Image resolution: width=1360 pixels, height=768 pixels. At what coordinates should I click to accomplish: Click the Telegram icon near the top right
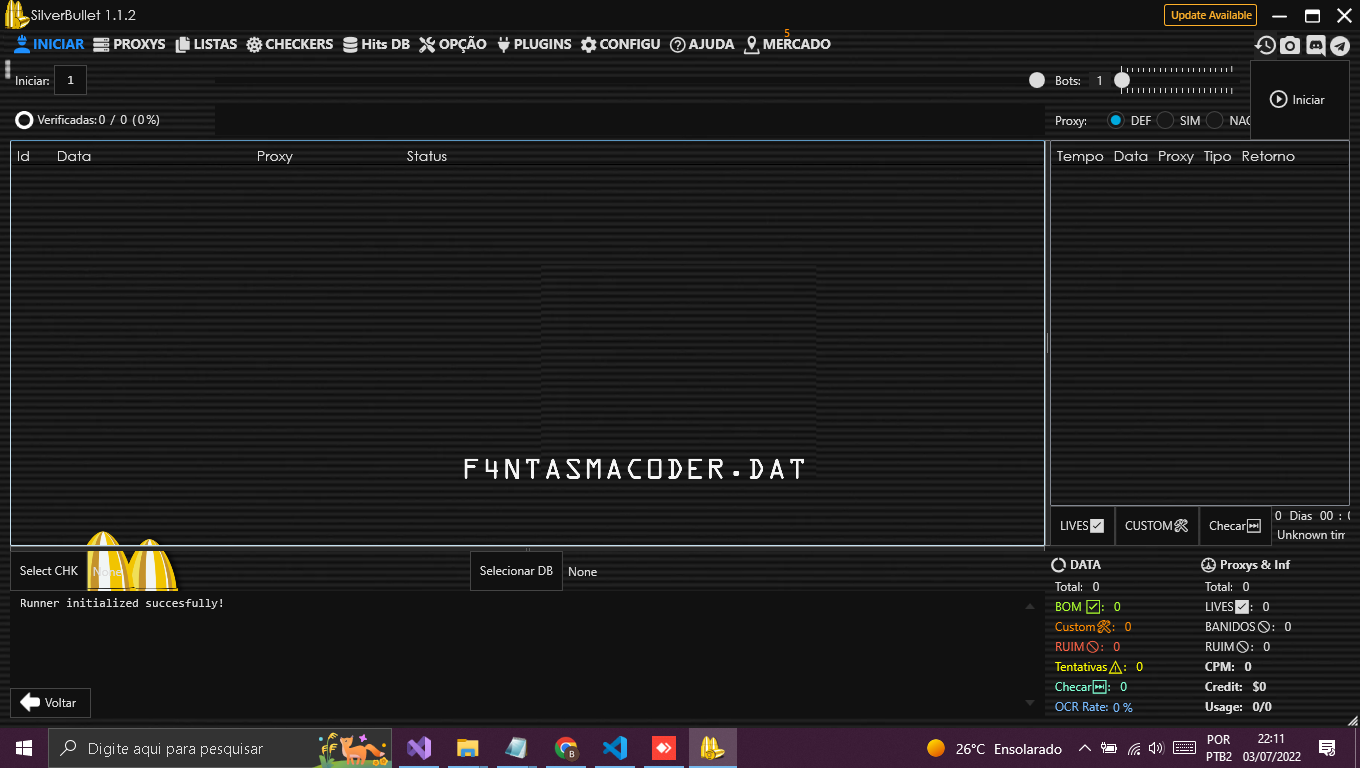(x=1341, y=45)
